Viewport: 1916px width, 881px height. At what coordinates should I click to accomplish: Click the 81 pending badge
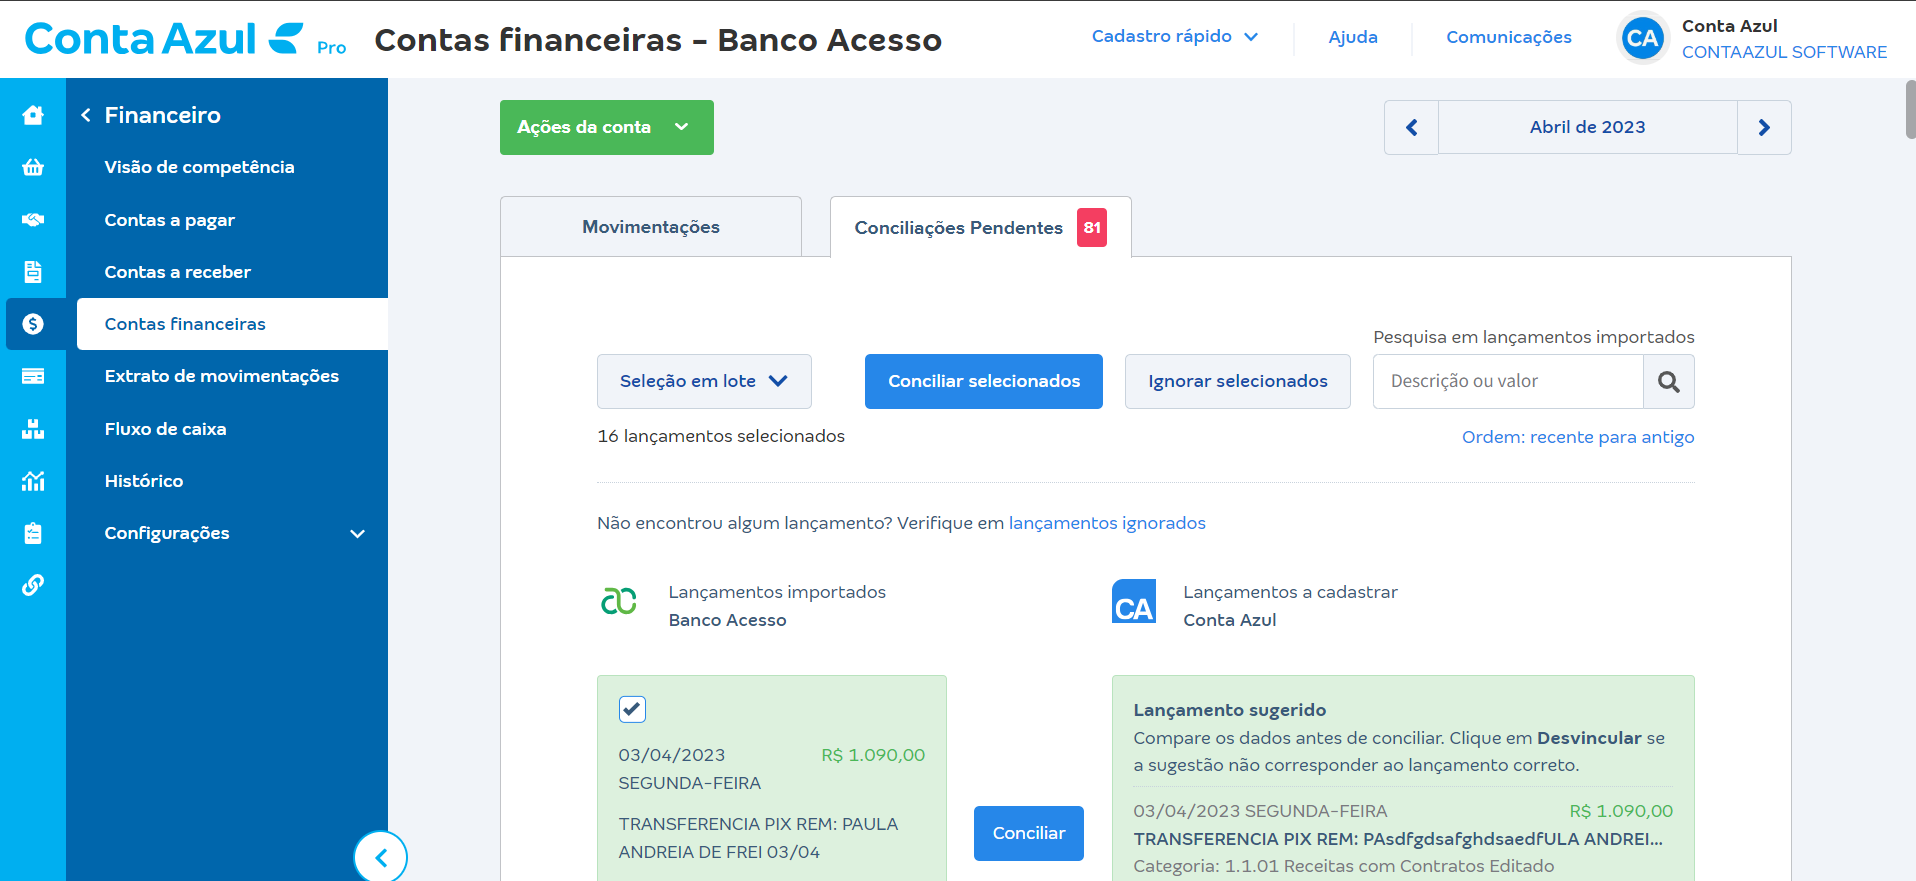pyautogui.click(x=1092, y=228)
